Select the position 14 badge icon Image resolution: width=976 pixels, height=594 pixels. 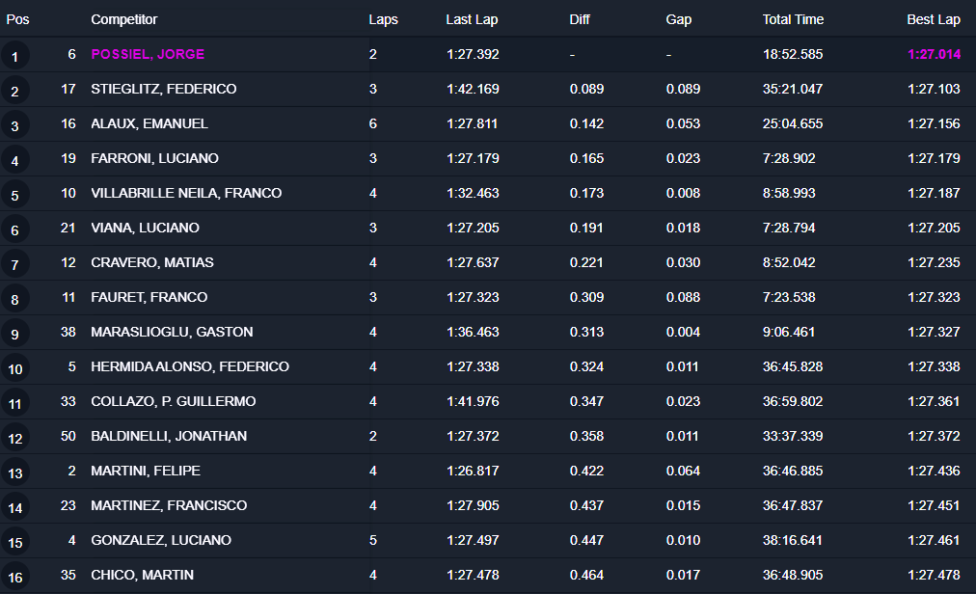15,508
